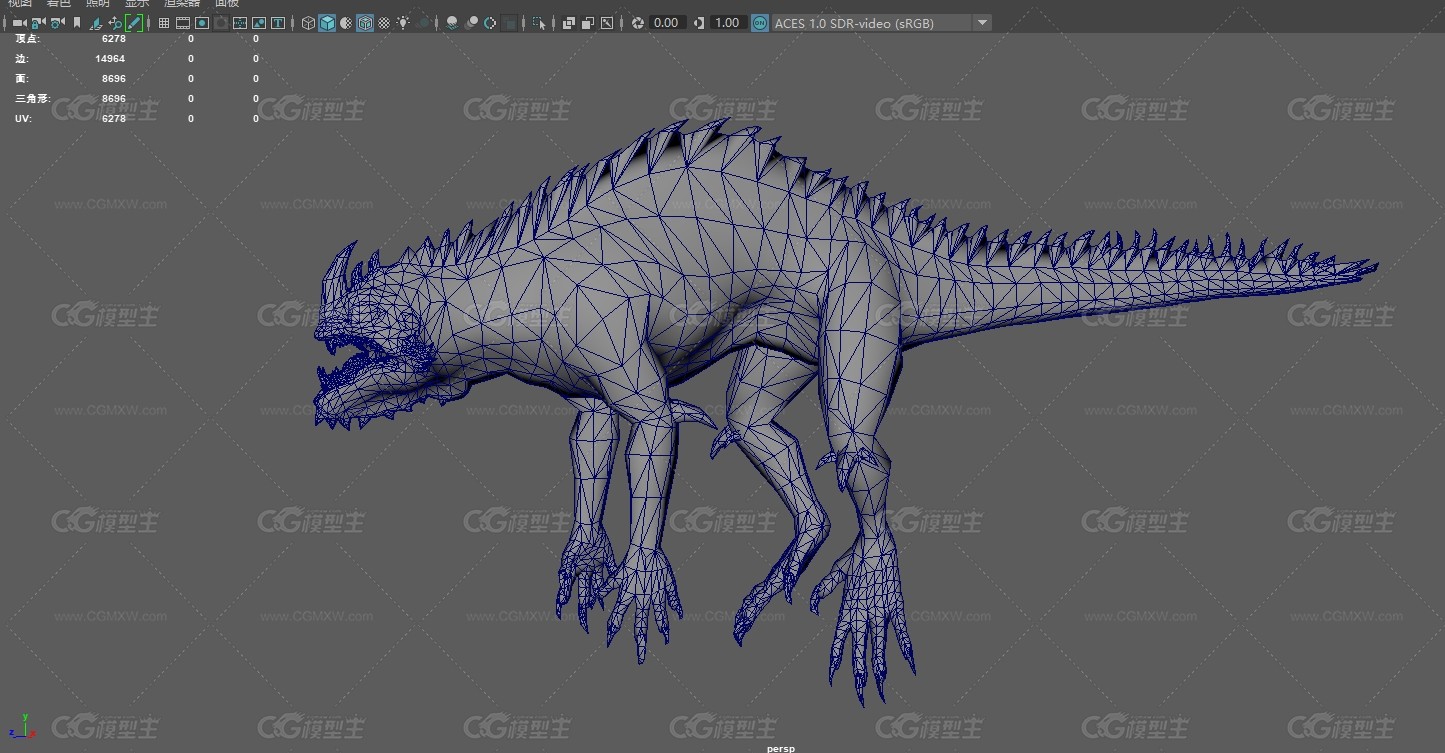This screenshot has width=1445, height=753.
Task: Click the 面 count value 8696
Action: (x=113, y=79)
